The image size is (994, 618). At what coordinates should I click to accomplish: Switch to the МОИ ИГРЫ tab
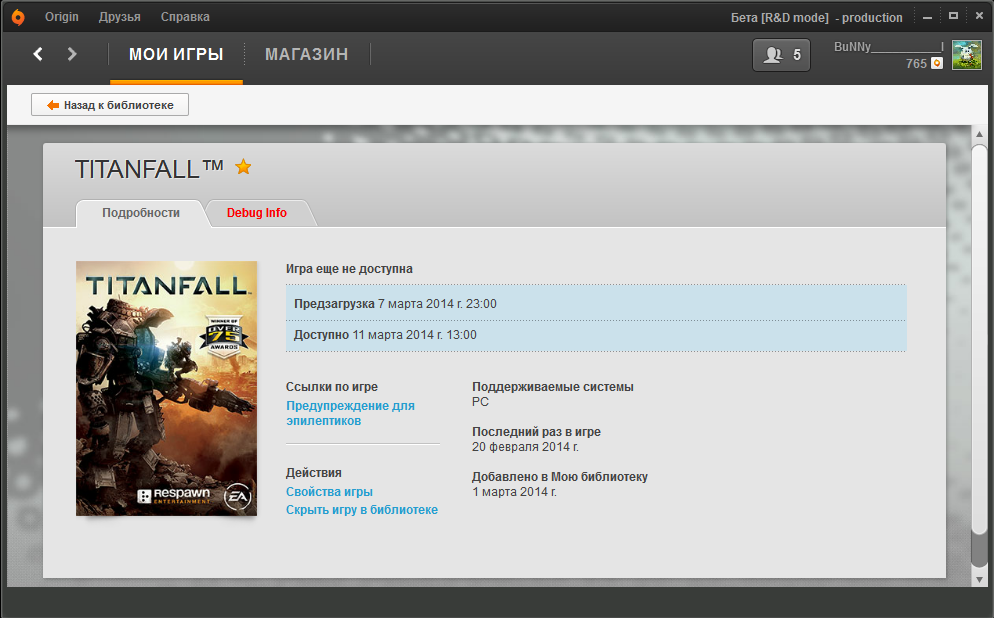176,55
